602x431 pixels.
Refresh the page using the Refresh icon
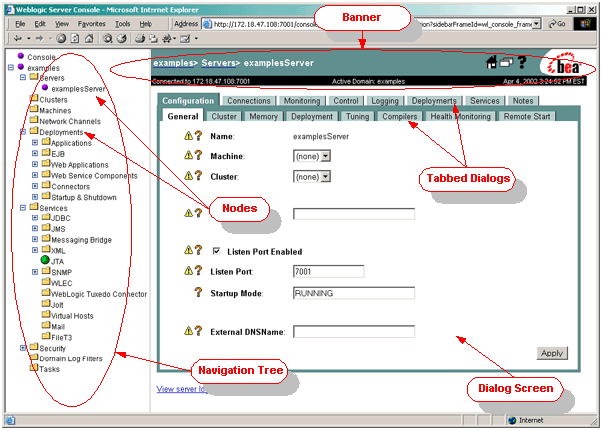(x=75, y=38)
